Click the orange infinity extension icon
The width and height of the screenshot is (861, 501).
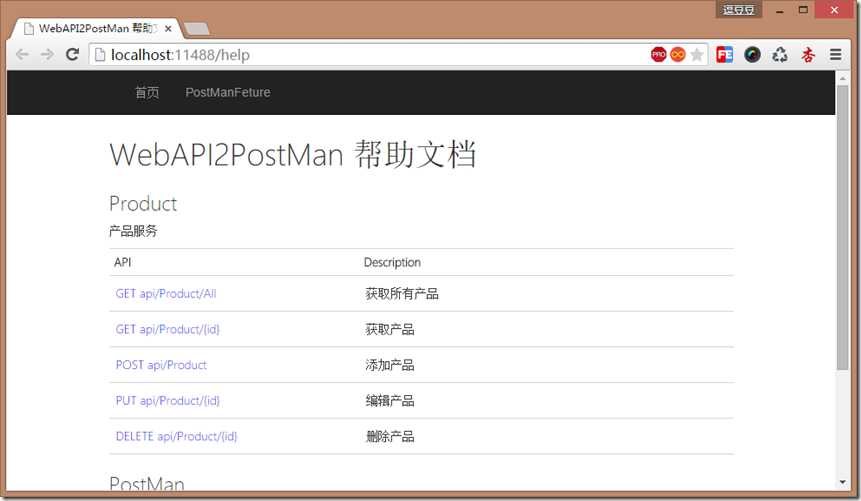tap(678, 54)
